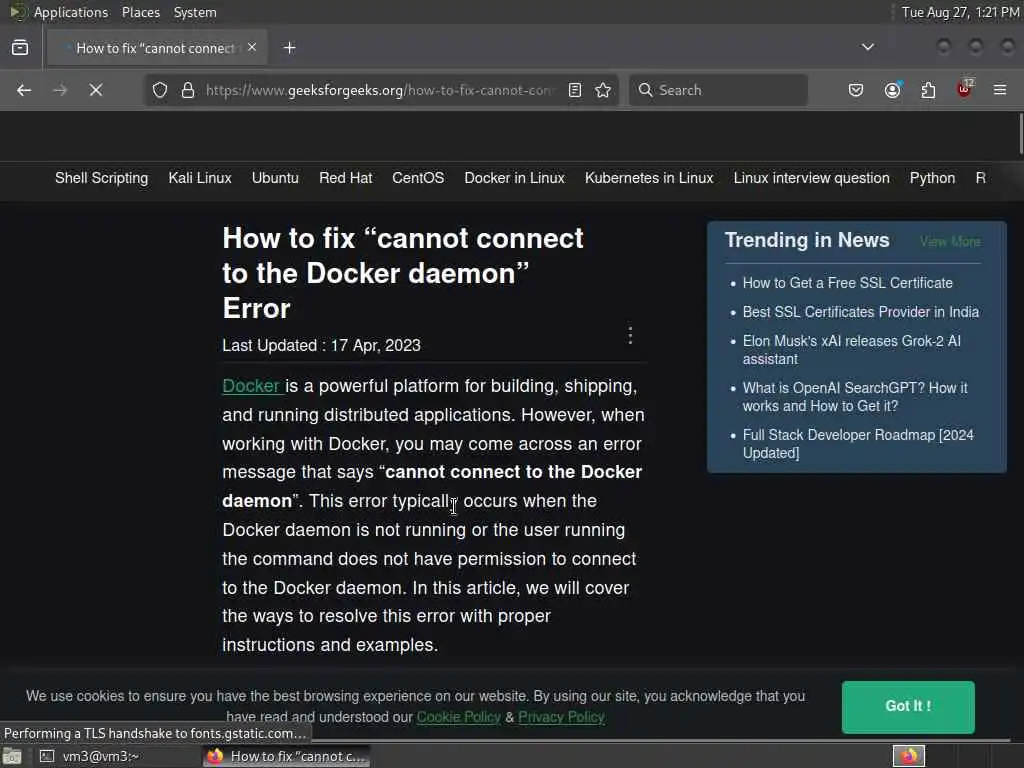Go back to the previous page
1024x768 pixels.
pyautogui.click(x=24, y=90)
